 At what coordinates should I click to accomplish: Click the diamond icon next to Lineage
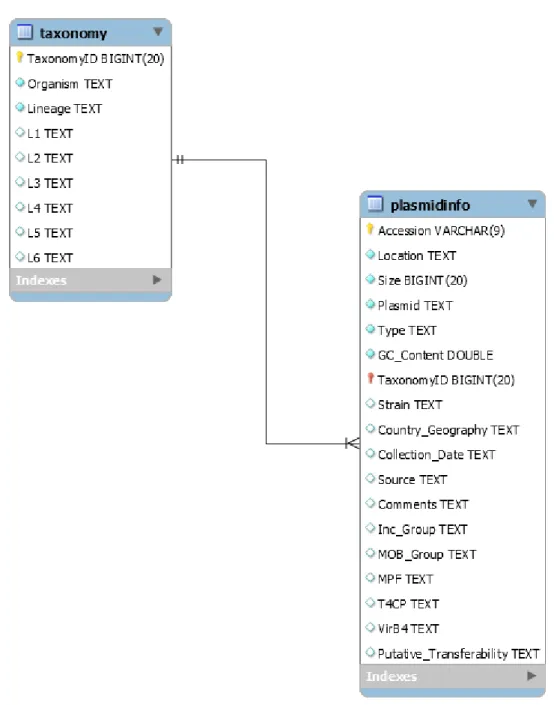pos(20,107)
